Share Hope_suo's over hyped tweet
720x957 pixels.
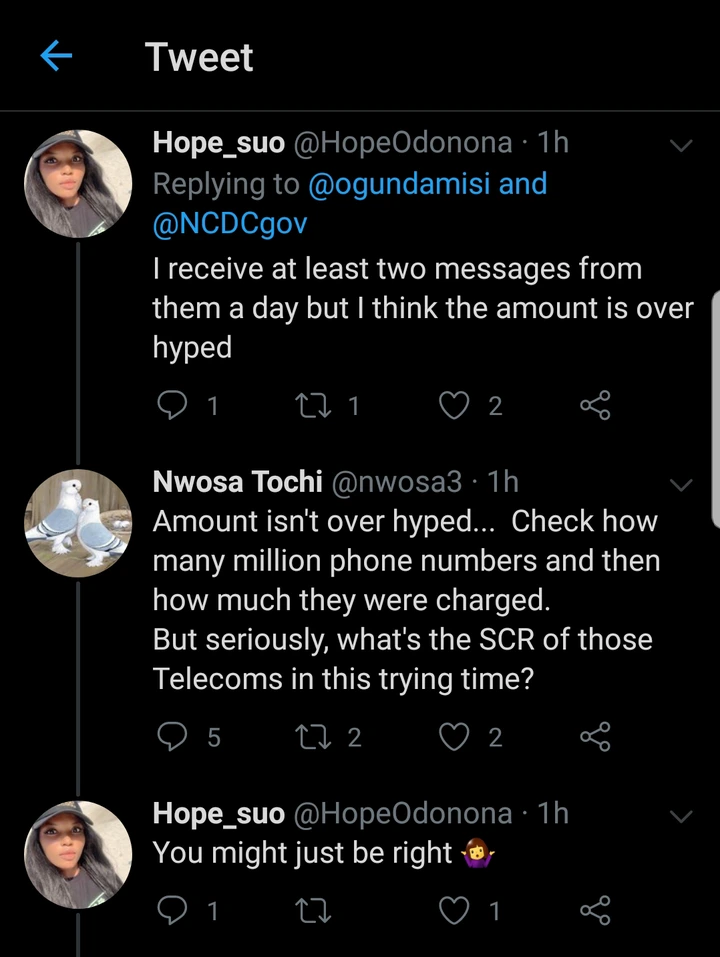(x=595, y=405)
